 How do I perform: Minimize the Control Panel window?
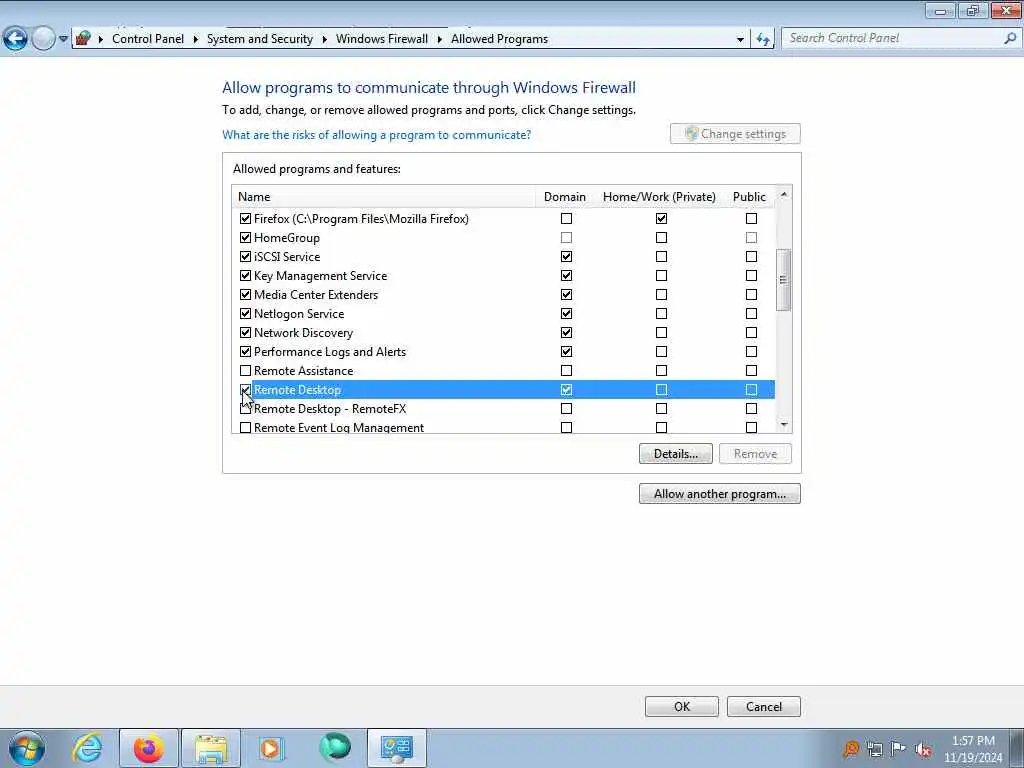(x=940, y=10)
